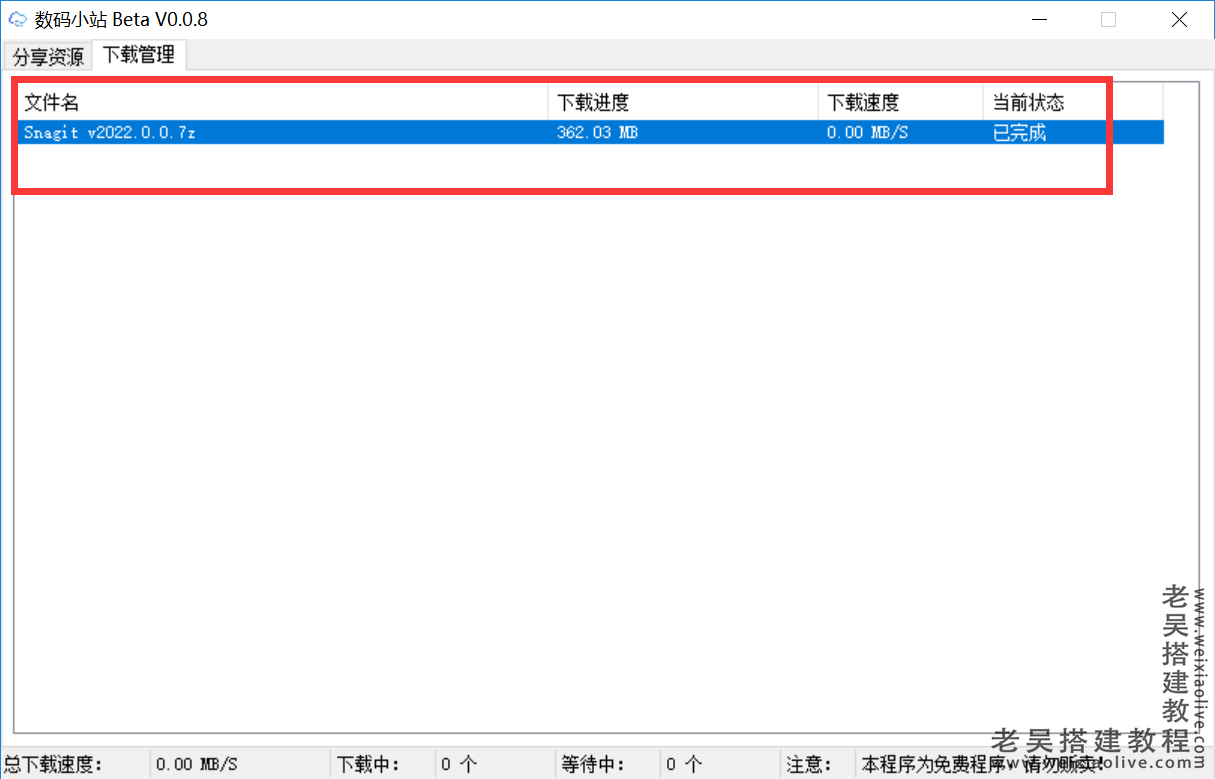The width and height of the screenshot is (1215, 779).
Task: Click the 总下载速度 status bar label
Action: pyautogui.click(x=60, y=764)
